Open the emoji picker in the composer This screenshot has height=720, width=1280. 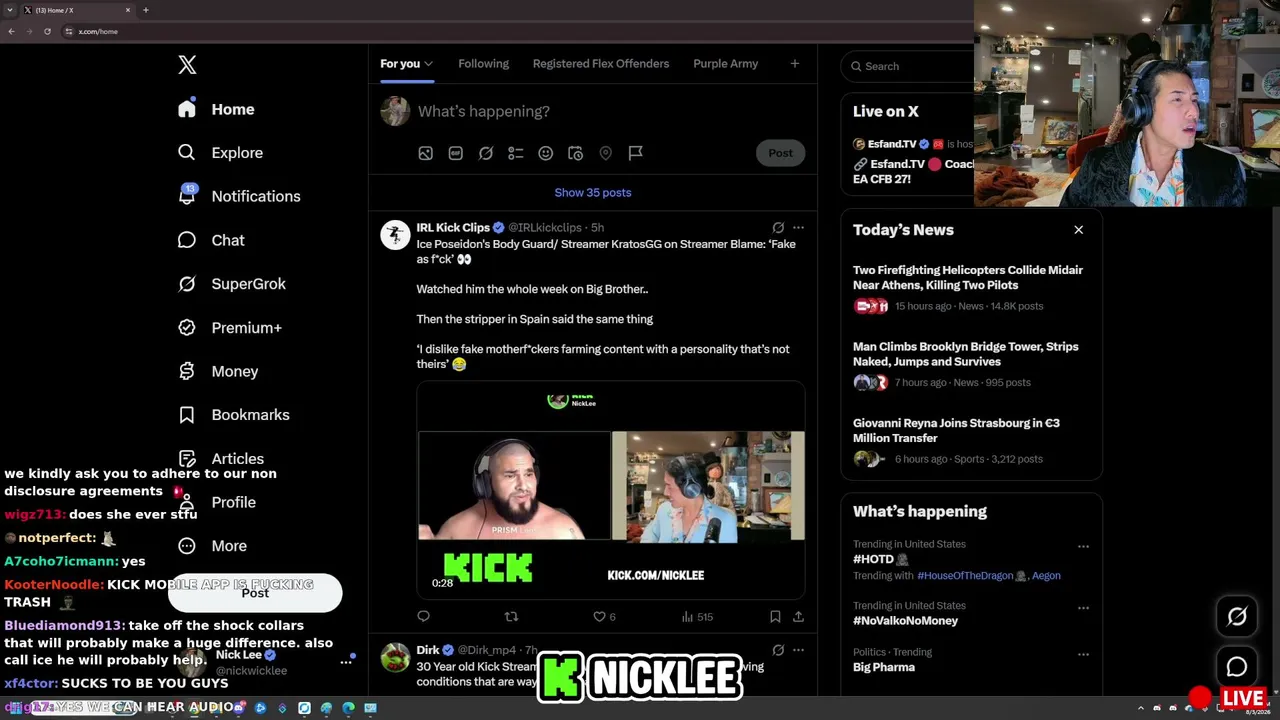(546, 153)
